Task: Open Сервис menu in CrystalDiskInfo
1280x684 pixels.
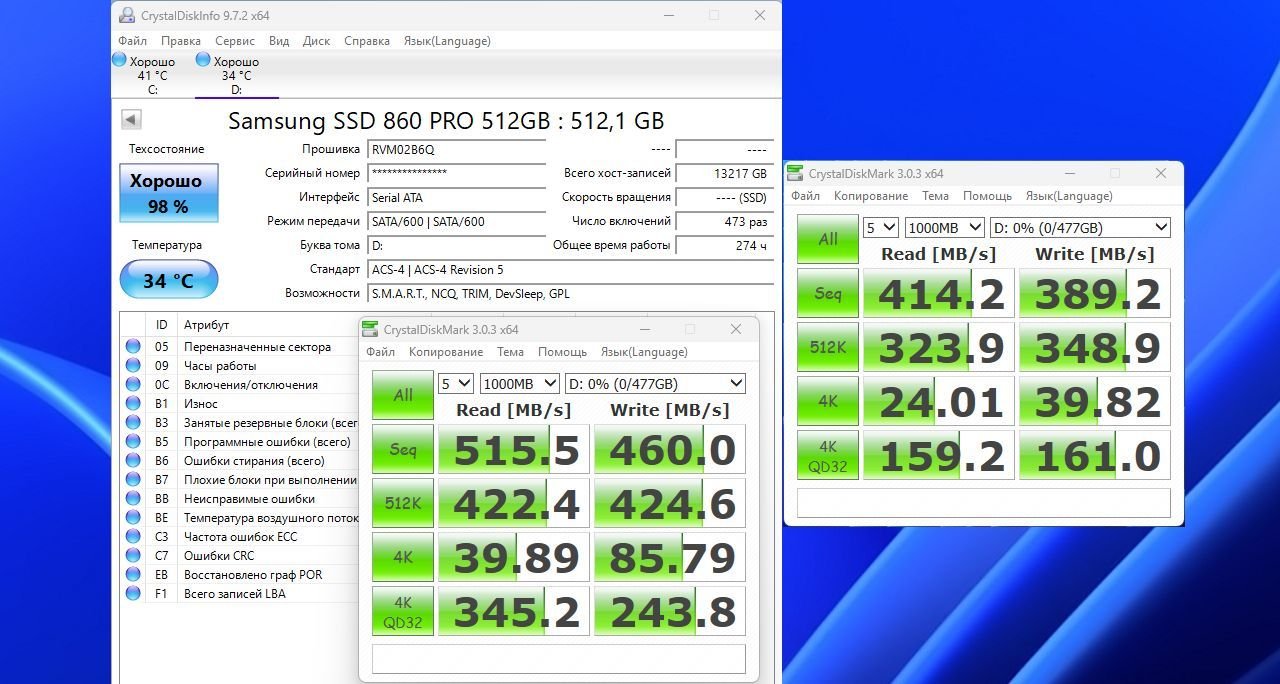Action: 235,41
